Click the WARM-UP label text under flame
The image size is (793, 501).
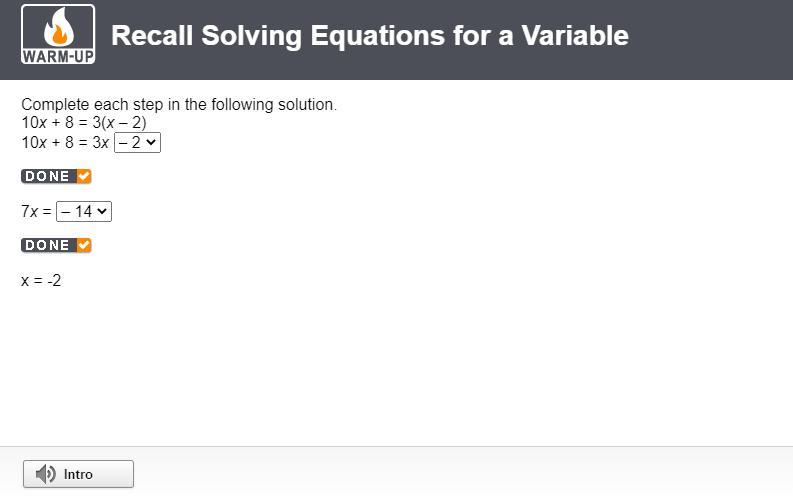click(x=58, y=56)
